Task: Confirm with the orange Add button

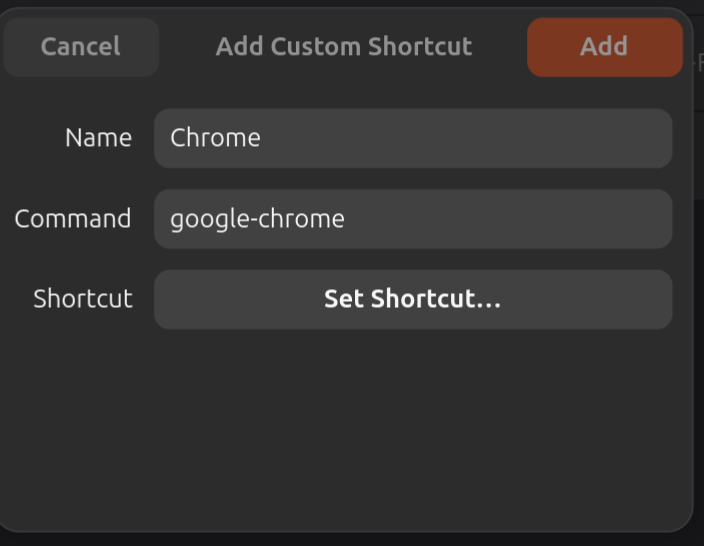Action: pos(605,47)
